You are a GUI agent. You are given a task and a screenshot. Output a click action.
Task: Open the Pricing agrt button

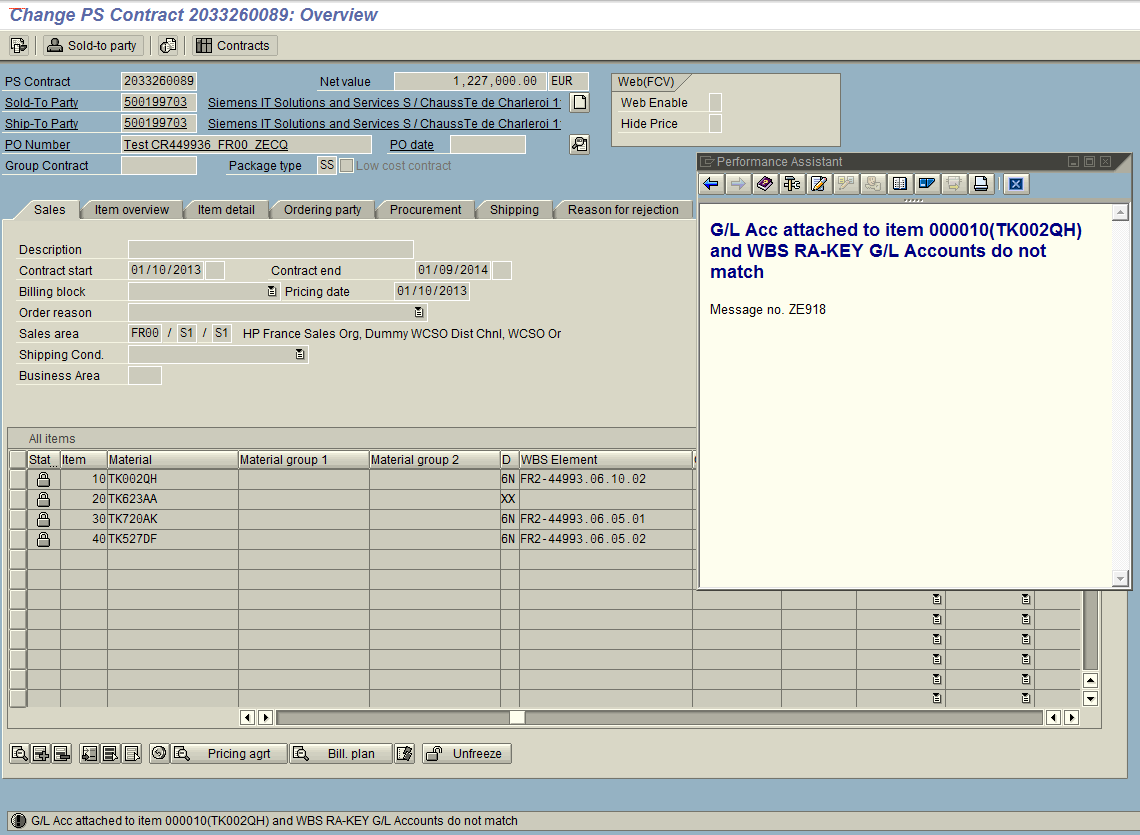tap(229, 754)
